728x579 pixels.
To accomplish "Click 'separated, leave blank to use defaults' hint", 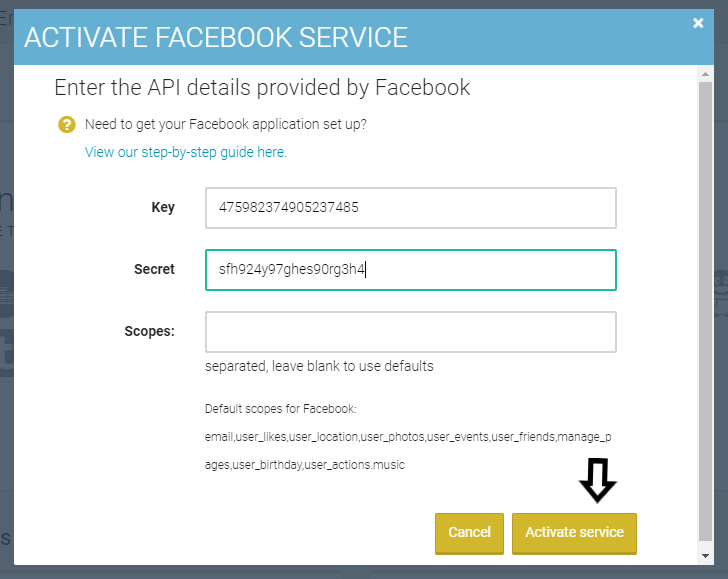I will [x=319, y=366].
